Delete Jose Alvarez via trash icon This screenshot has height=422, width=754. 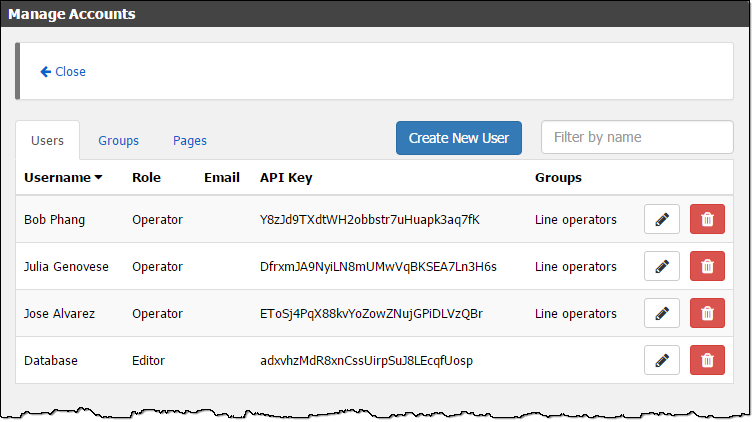pyautogui.click(x=707, y=313)
